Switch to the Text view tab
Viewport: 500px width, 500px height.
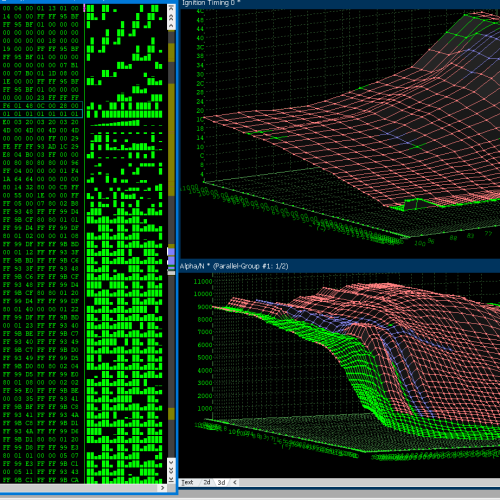point(187,482)
